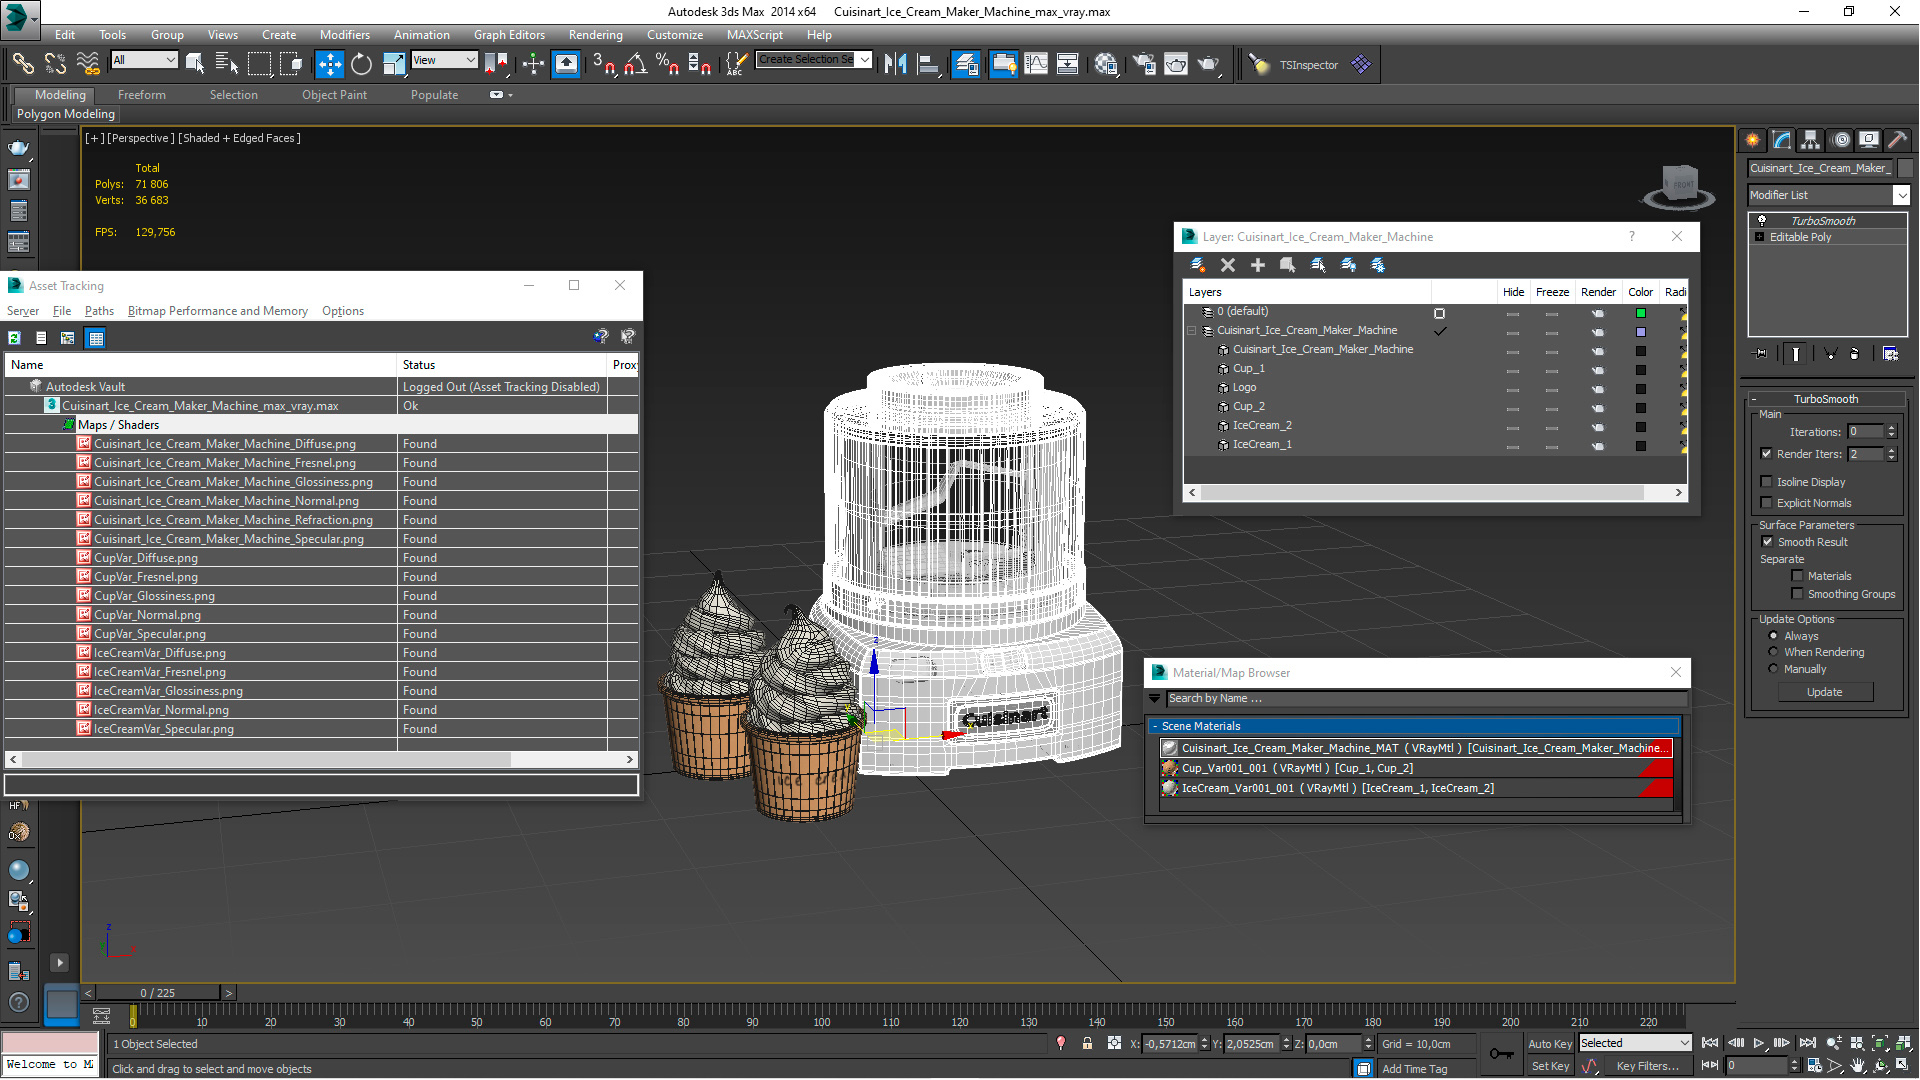Screen dimensions: 1920x1080
Task: Switch to the Object Paint ribbon tab
Action: (x=334, y=95)
